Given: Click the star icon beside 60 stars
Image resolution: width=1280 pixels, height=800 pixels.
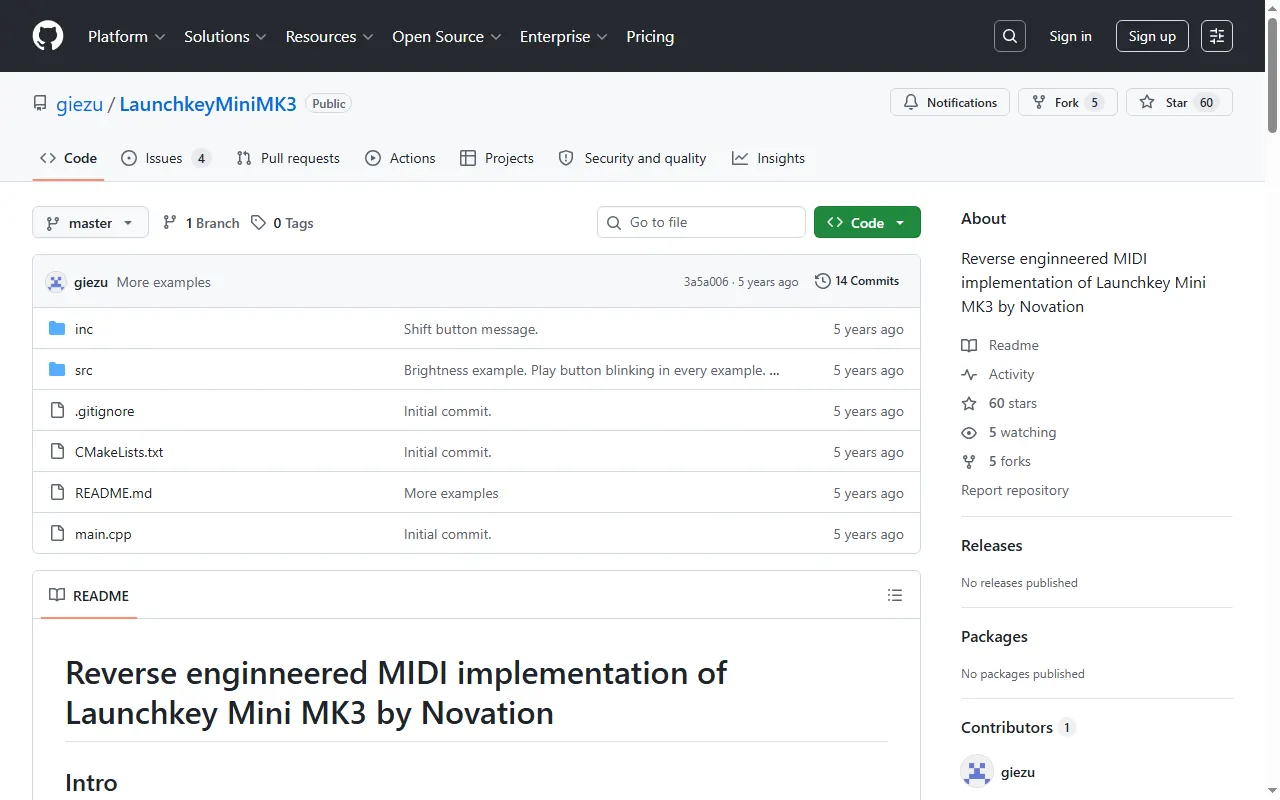Looking at the screenshot, I should pos(969,403).
